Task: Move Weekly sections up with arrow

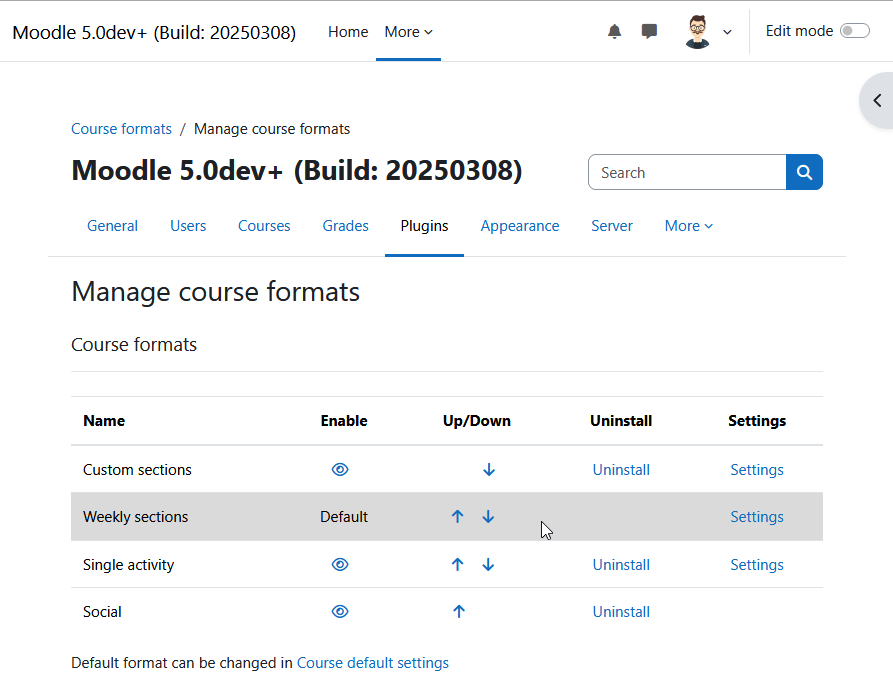Action: pyautogui.click(x=457, y=516)
